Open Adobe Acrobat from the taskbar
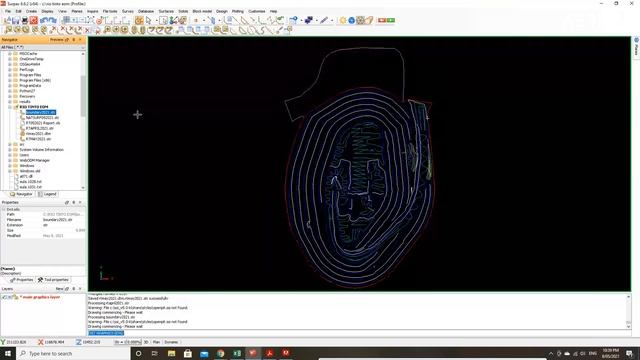The width and height of the screenshot is (640, 360). tap(269, 353)
